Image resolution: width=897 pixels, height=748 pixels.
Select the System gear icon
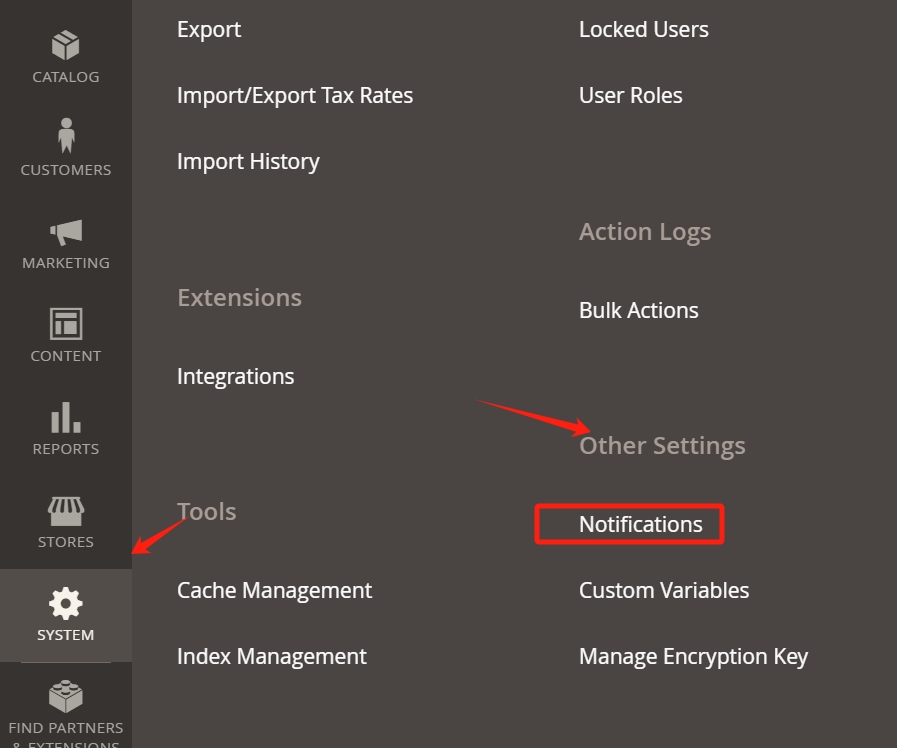click(66, 603)
